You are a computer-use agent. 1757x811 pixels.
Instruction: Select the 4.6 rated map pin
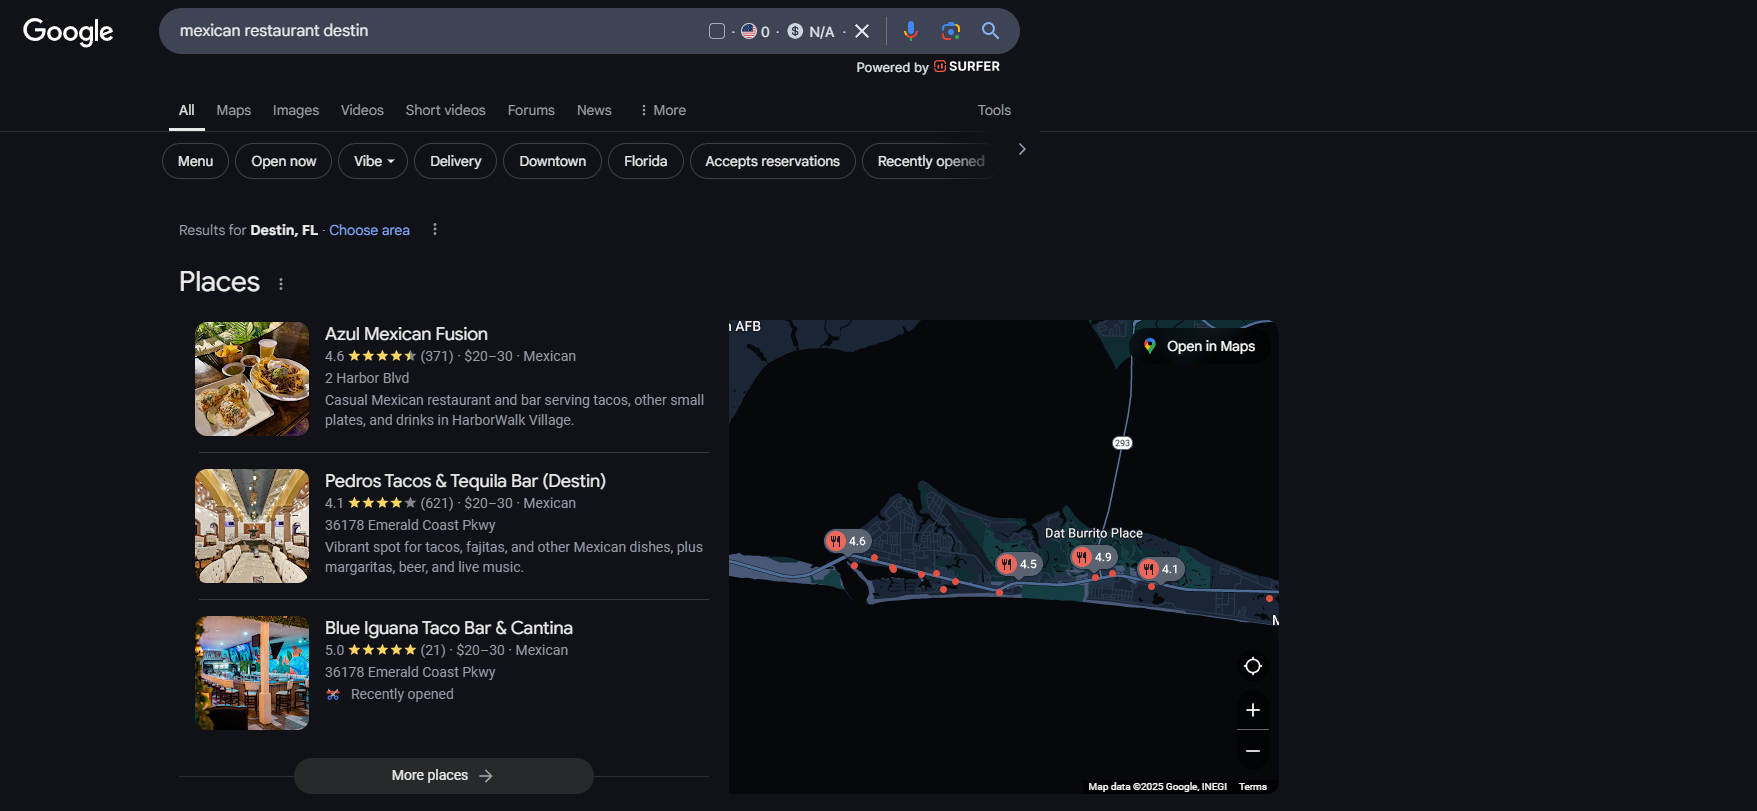coord(847,541)
